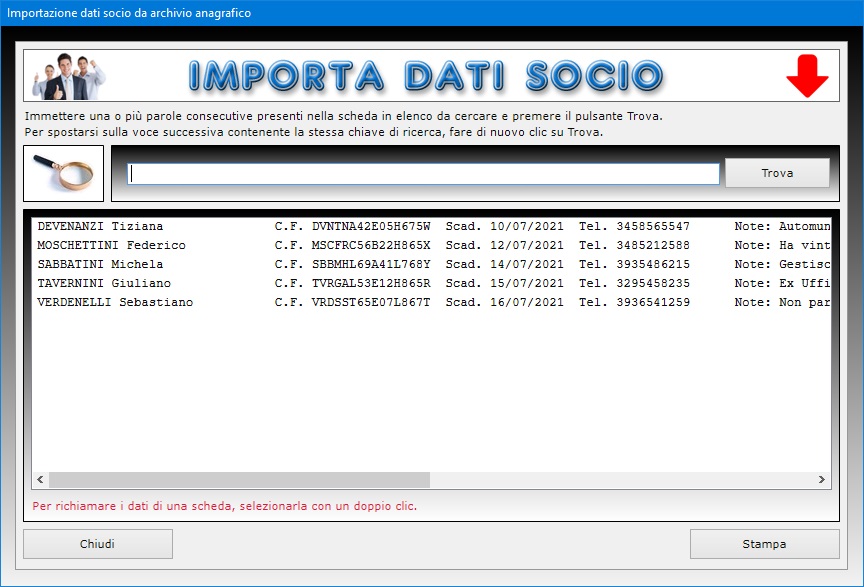Image resolution: width=864 pixels, height=587 pixels.
Task: Click expiry date 15/07/2021
Action: click(x=527, y=283)
